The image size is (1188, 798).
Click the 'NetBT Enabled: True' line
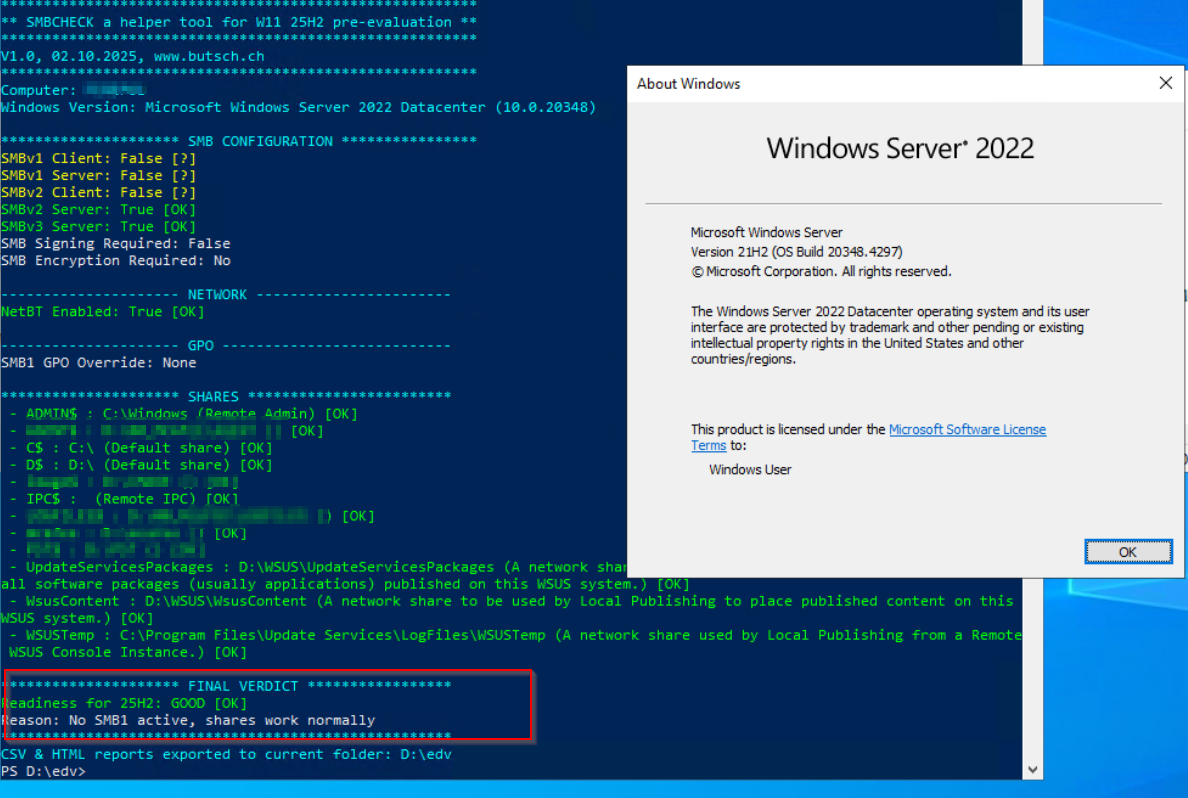tap(102, 312)
